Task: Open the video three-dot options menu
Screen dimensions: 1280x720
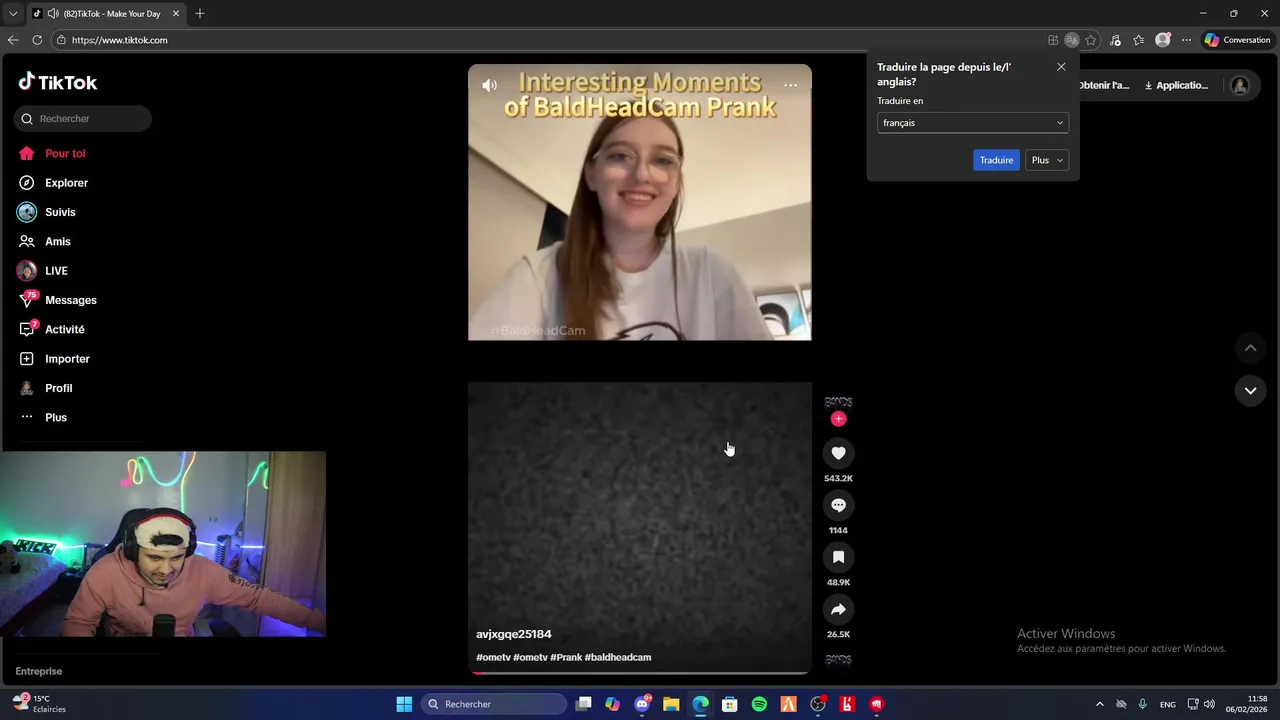Action: [790, 85]
